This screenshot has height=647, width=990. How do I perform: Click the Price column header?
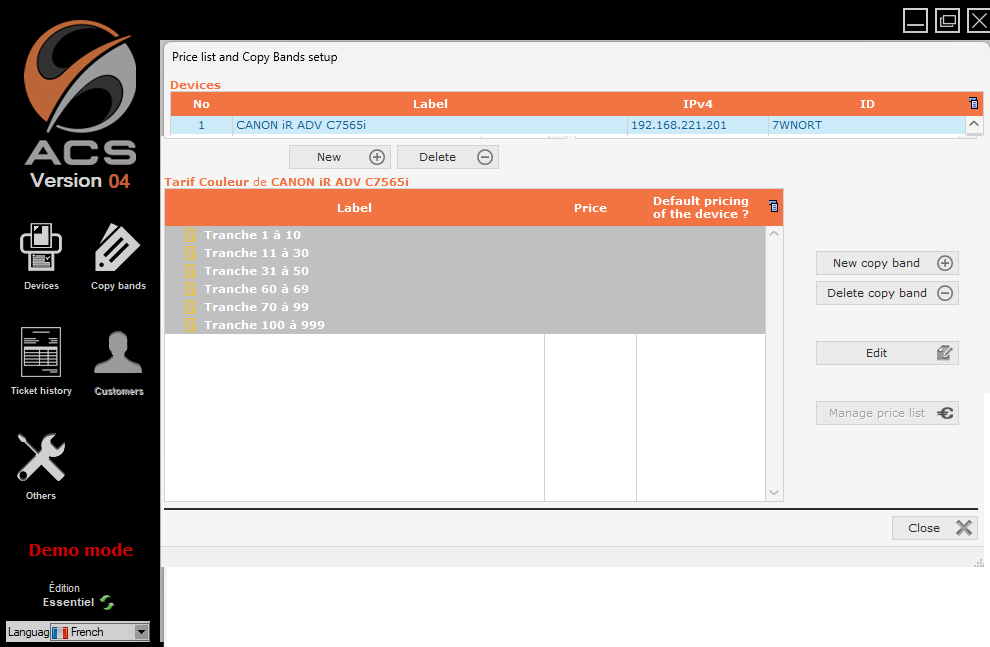pyautogui.click(x=590, y=208)
